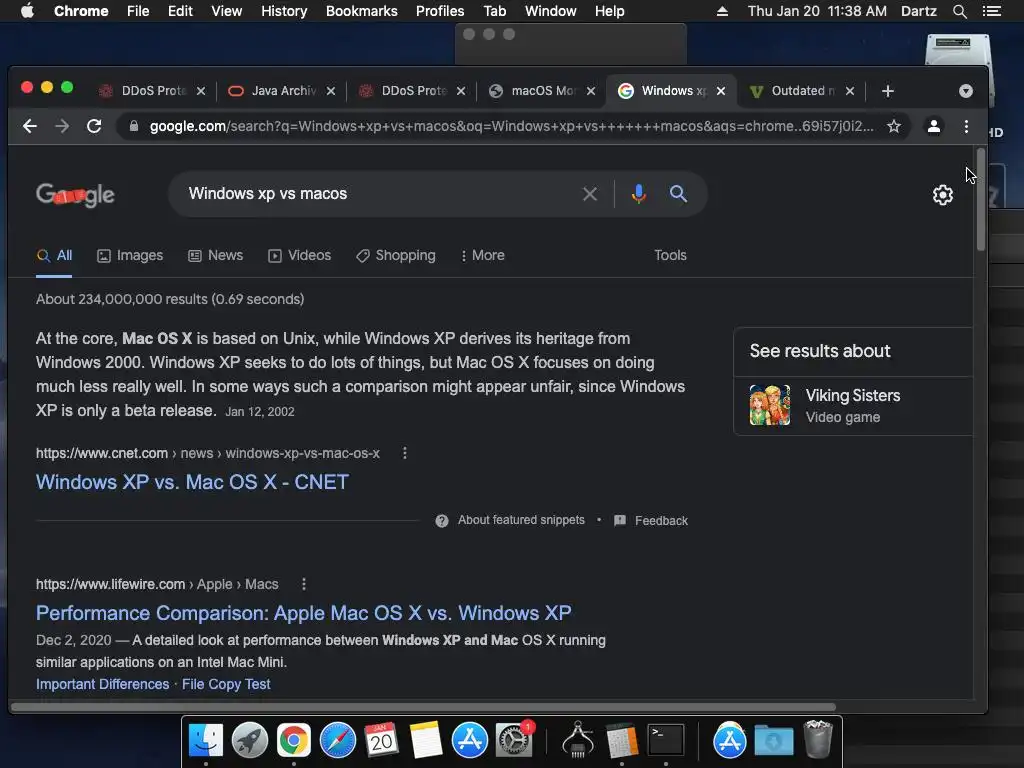Open the View menu in menu bar

(x=227, y=11)
